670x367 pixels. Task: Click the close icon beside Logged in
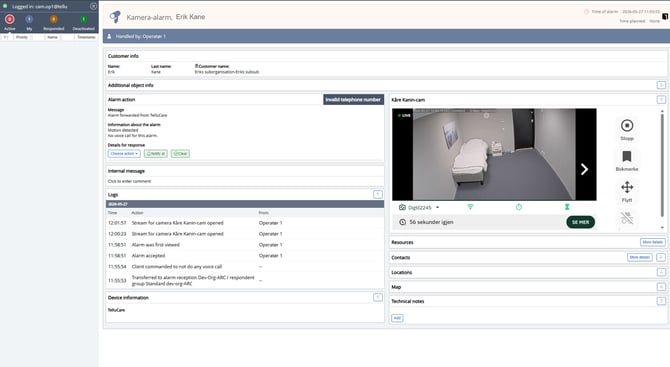pos(93,6)
